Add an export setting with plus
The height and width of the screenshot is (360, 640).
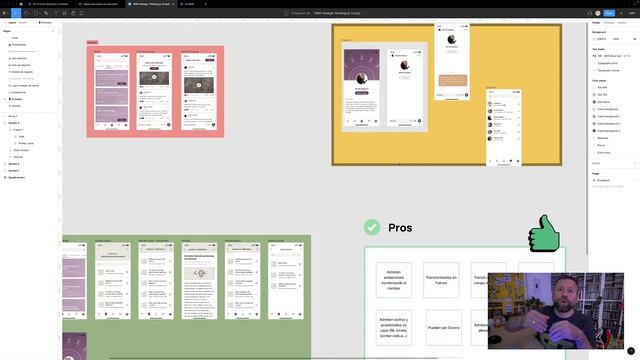635,163
